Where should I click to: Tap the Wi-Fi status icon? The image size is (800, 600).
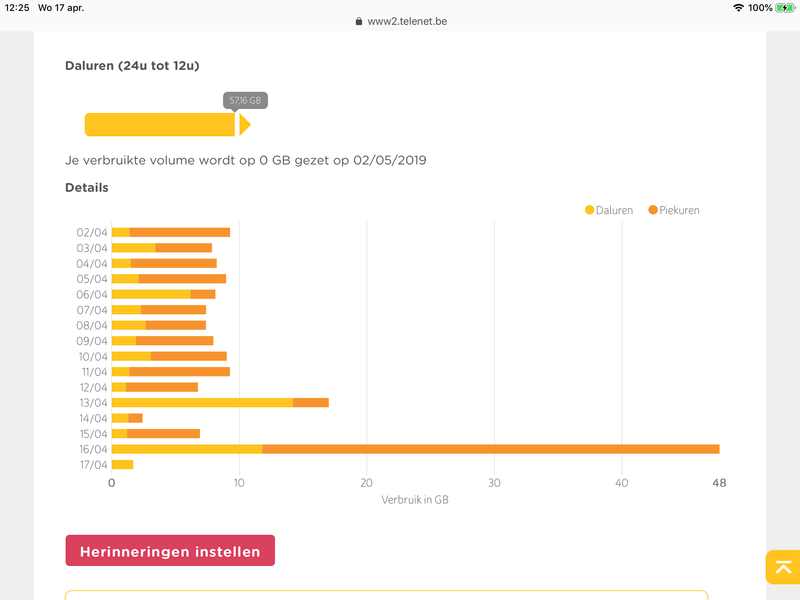point(738,7)
